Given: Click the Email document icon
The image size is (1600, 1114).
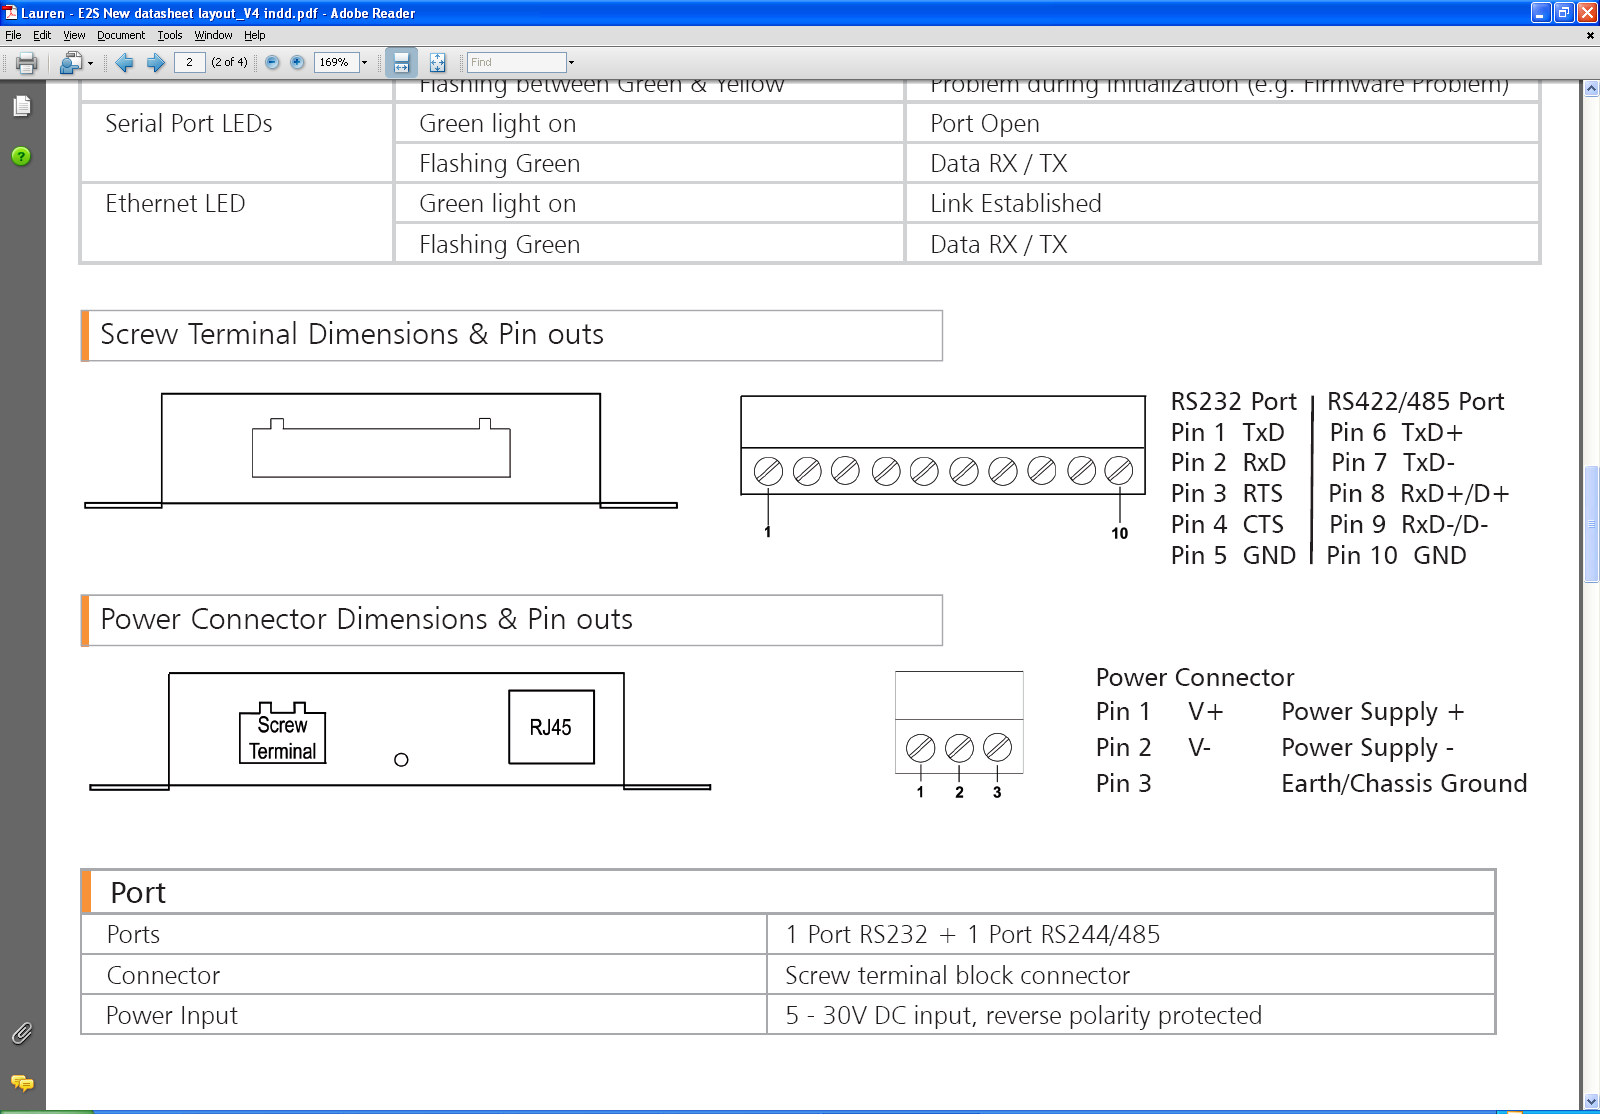Looking at the screenshot, I should (x=70, y=62).
